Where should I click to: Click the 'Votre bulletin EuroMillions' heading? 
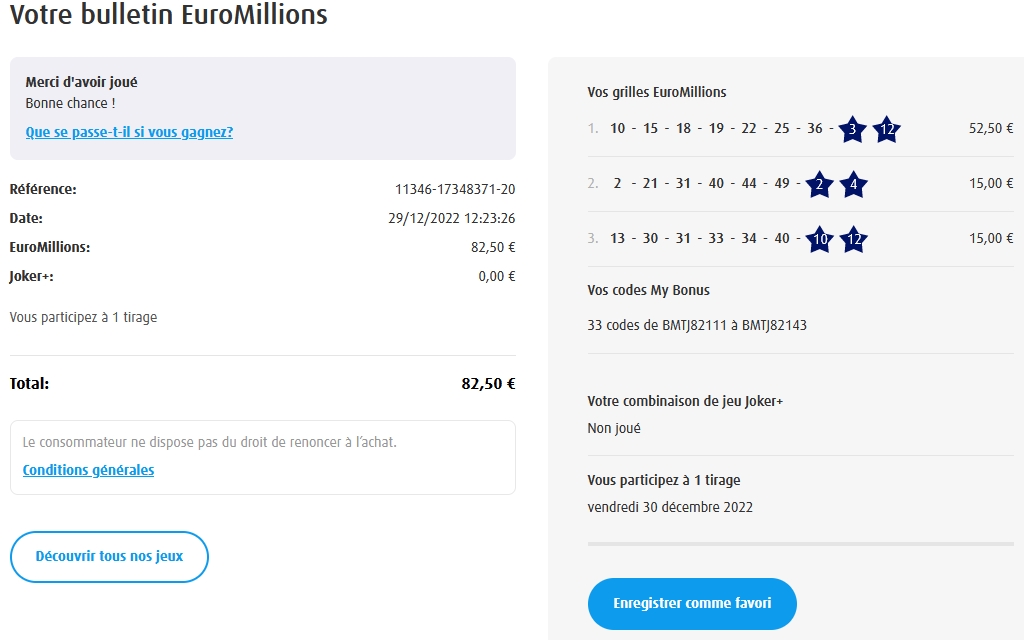click(x=168, y=15)
